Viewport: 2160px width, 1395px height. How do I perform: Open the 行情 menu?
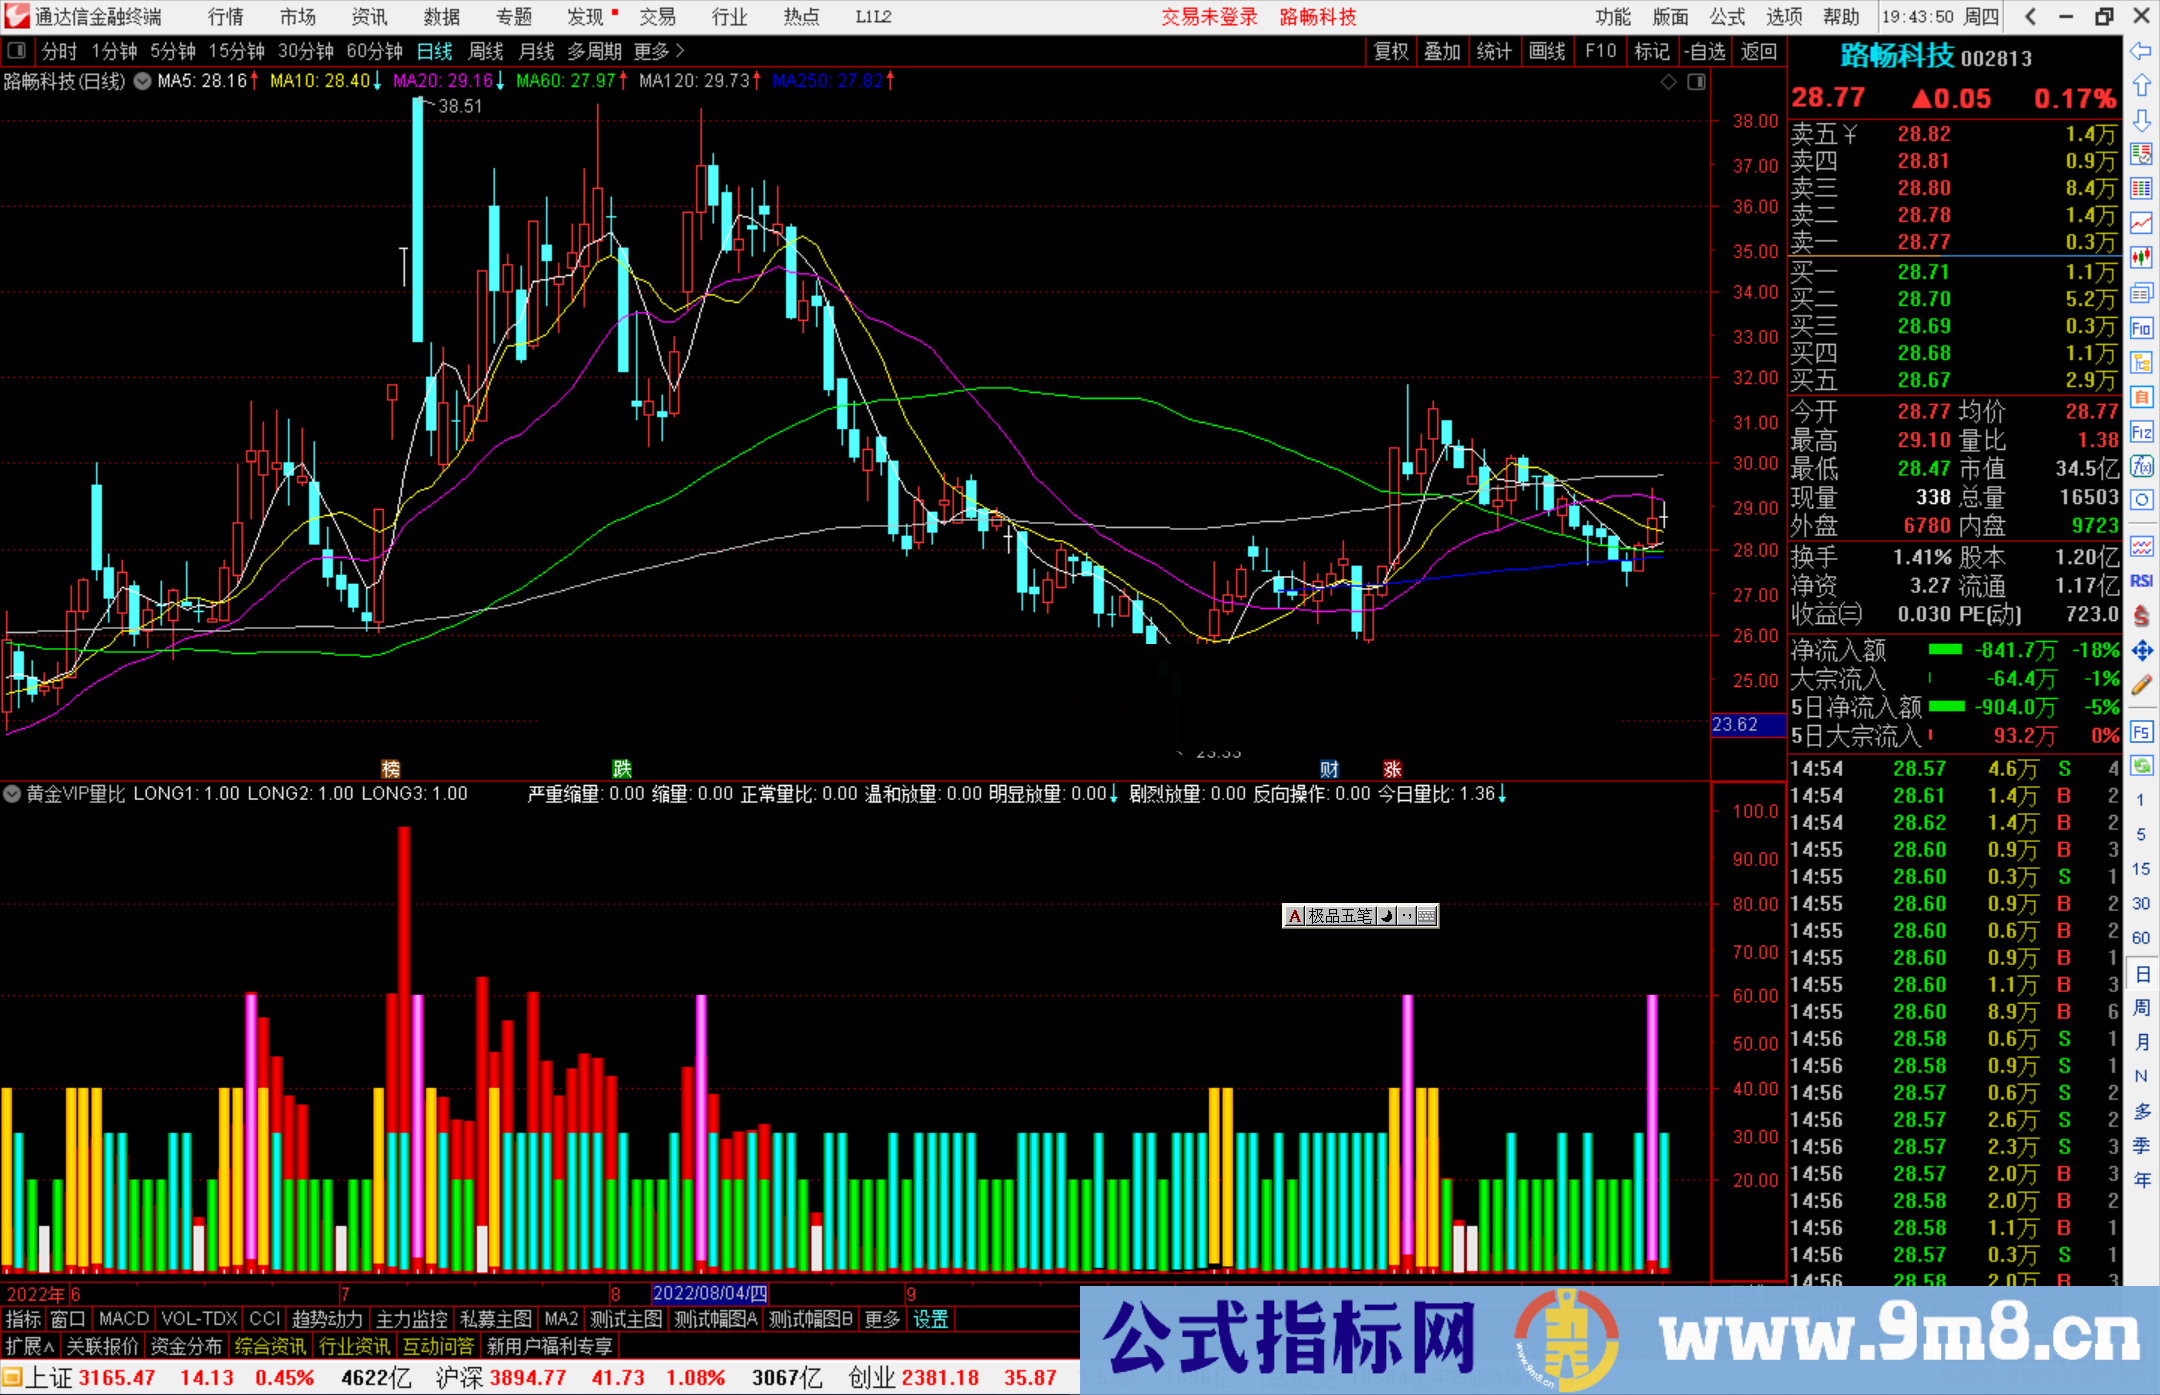226,16
